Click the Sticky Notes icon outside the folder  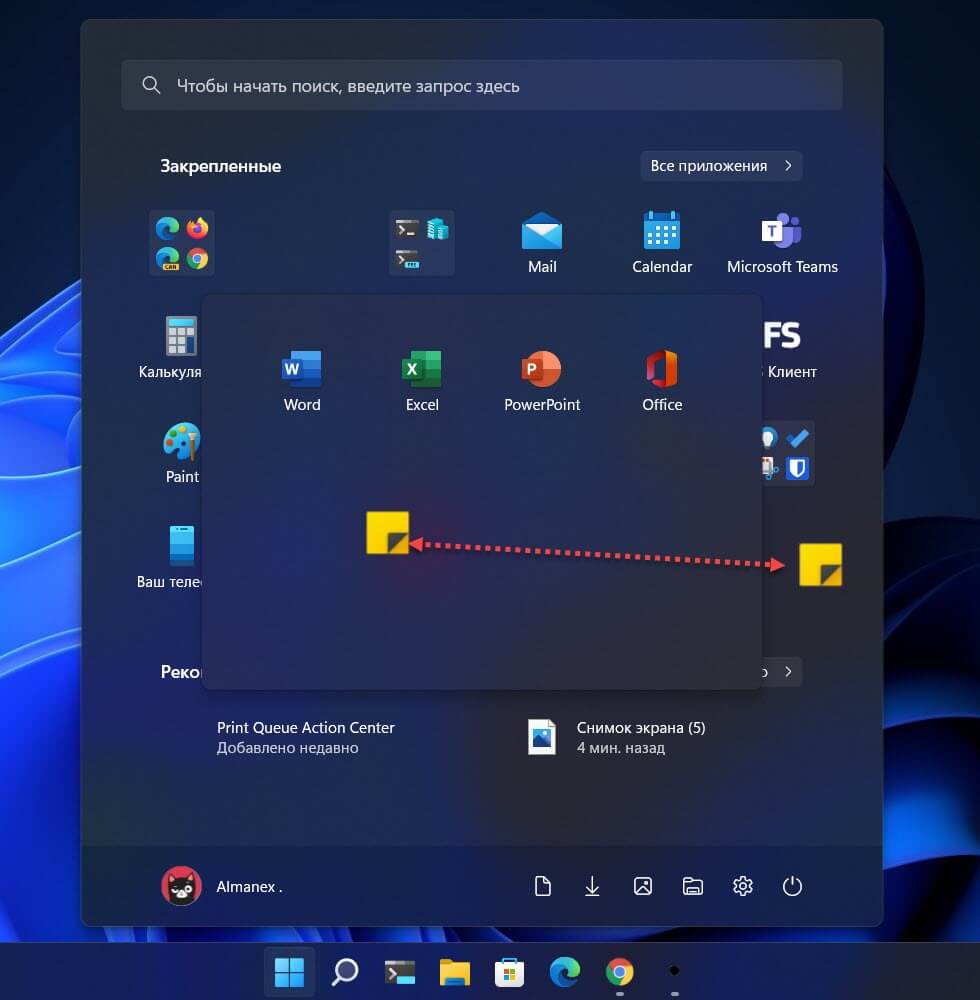(821, 564)
